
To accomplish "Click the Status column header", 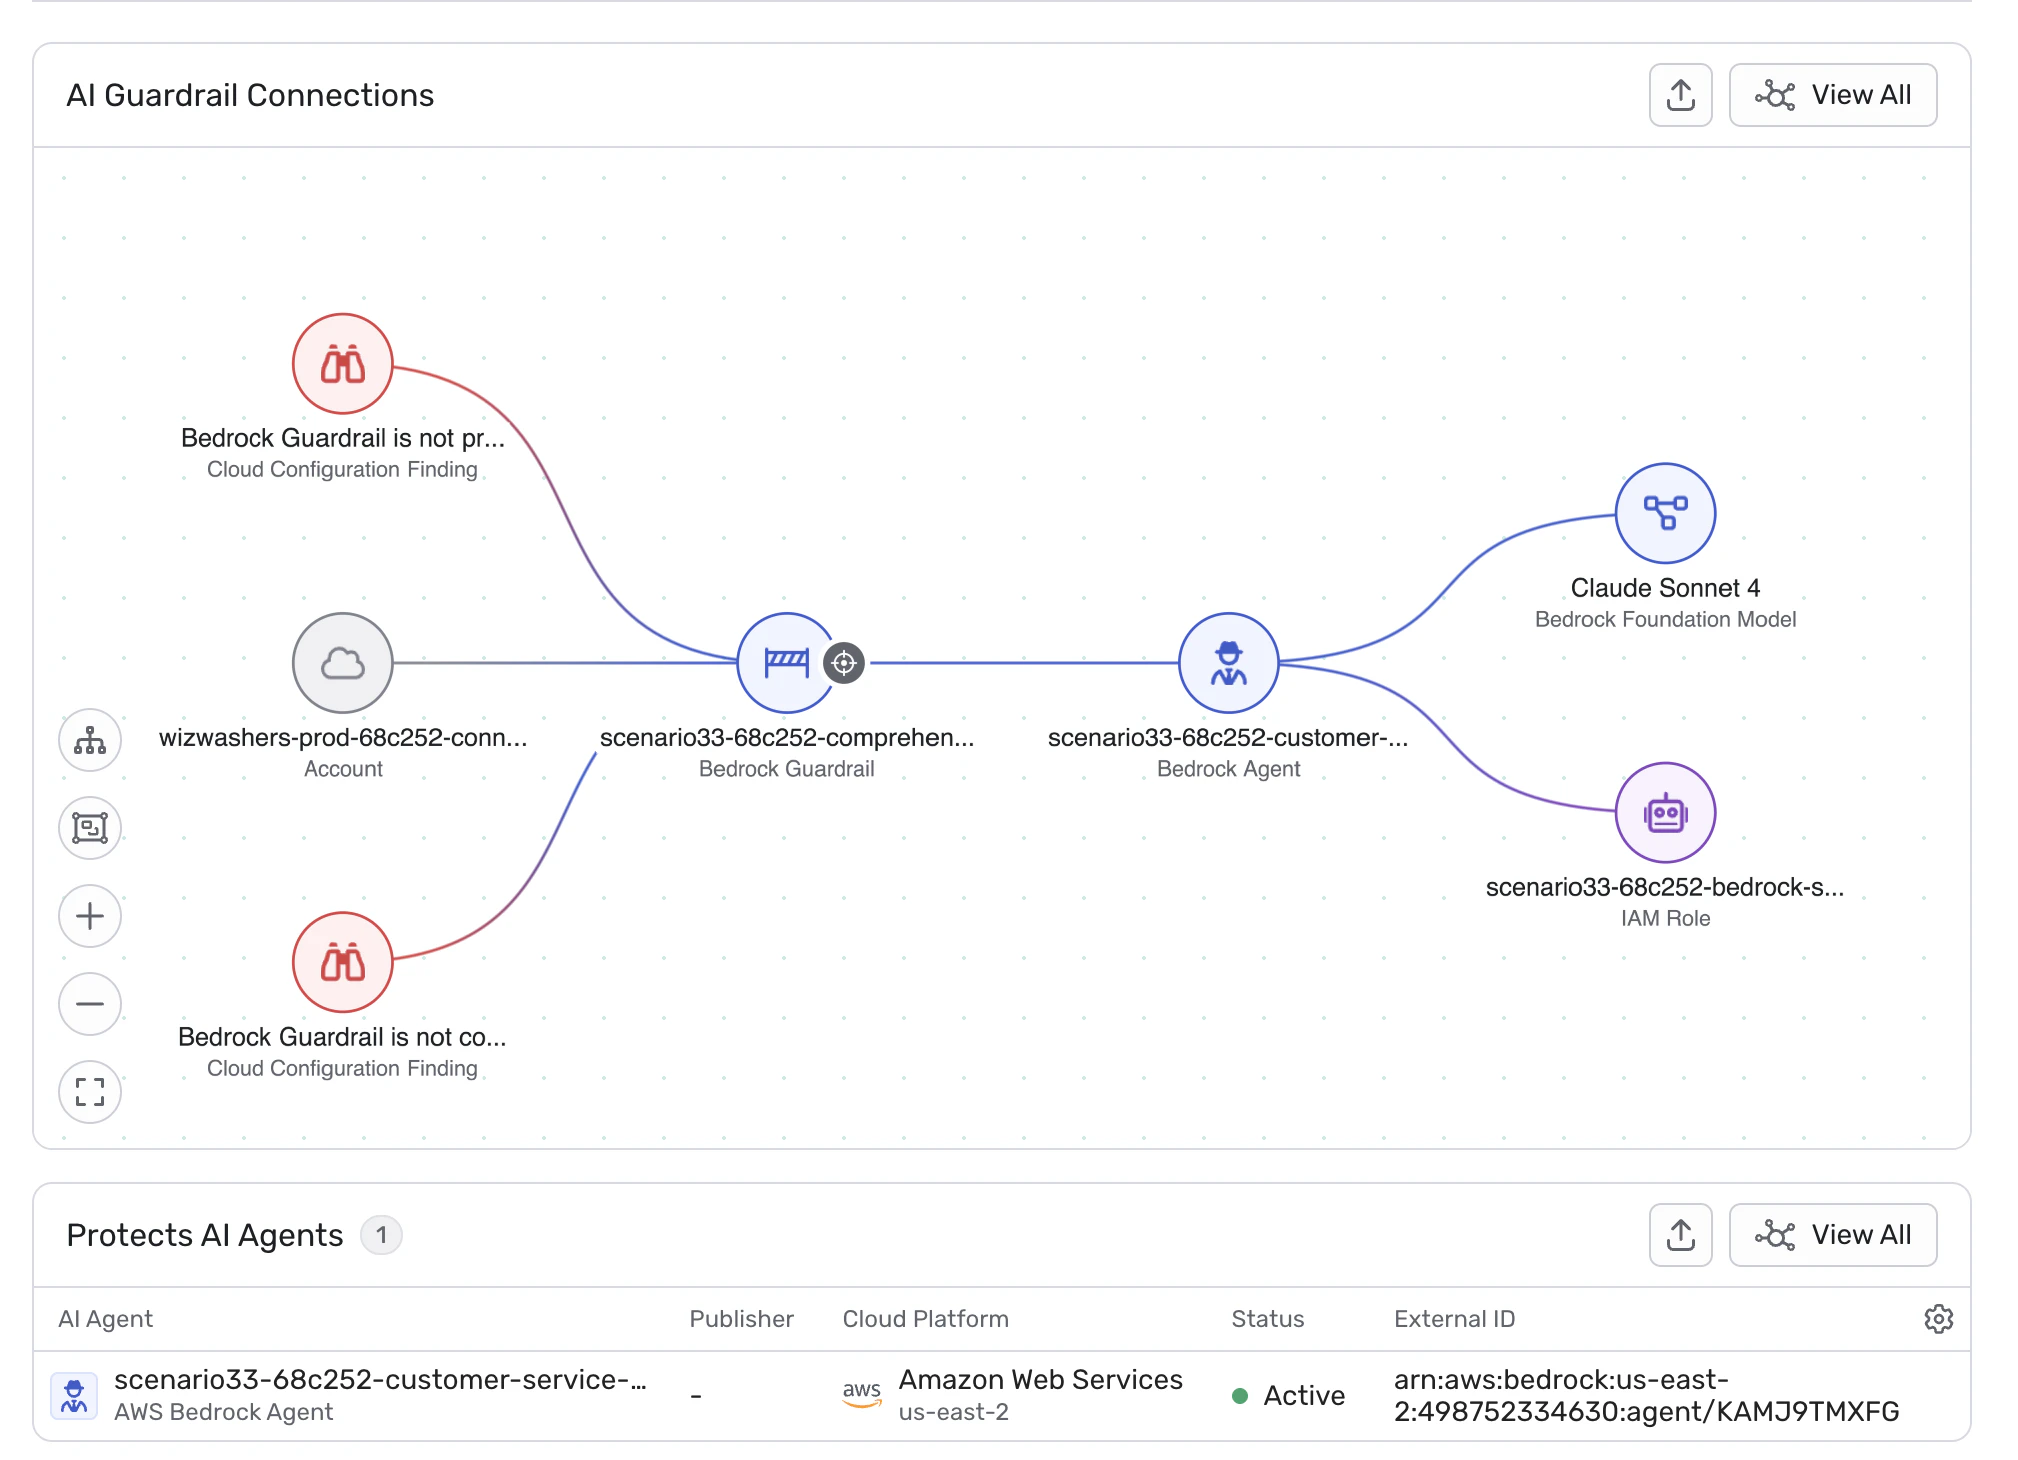I will click(1267, 1319).
